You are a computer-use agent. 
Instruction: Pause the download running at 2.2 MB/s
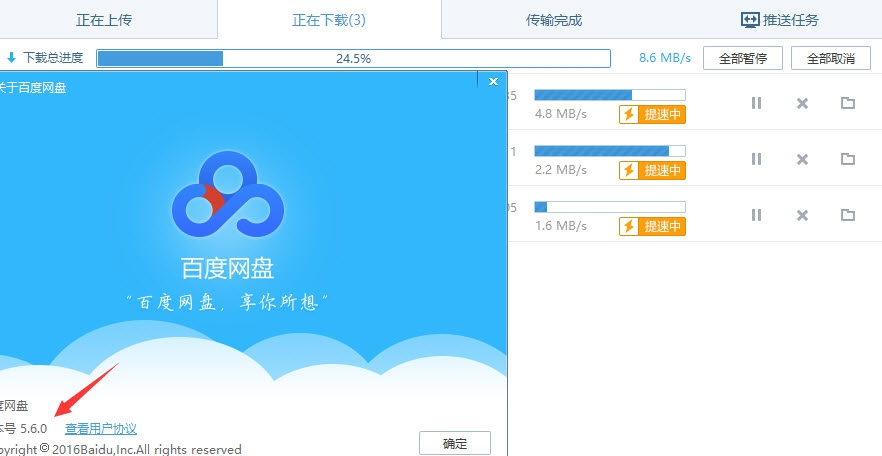point(756,159)
